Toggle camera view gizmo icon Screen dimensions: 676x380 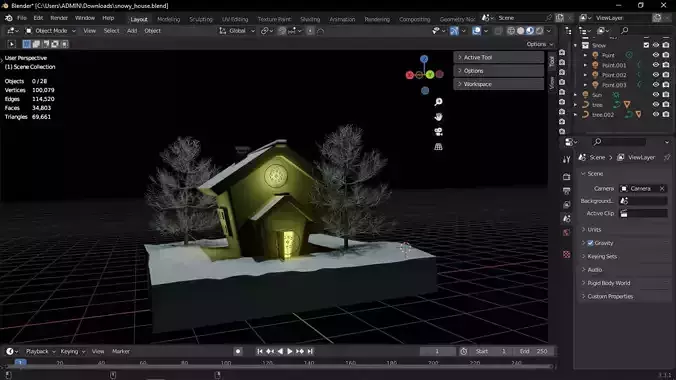coord(438,132)
